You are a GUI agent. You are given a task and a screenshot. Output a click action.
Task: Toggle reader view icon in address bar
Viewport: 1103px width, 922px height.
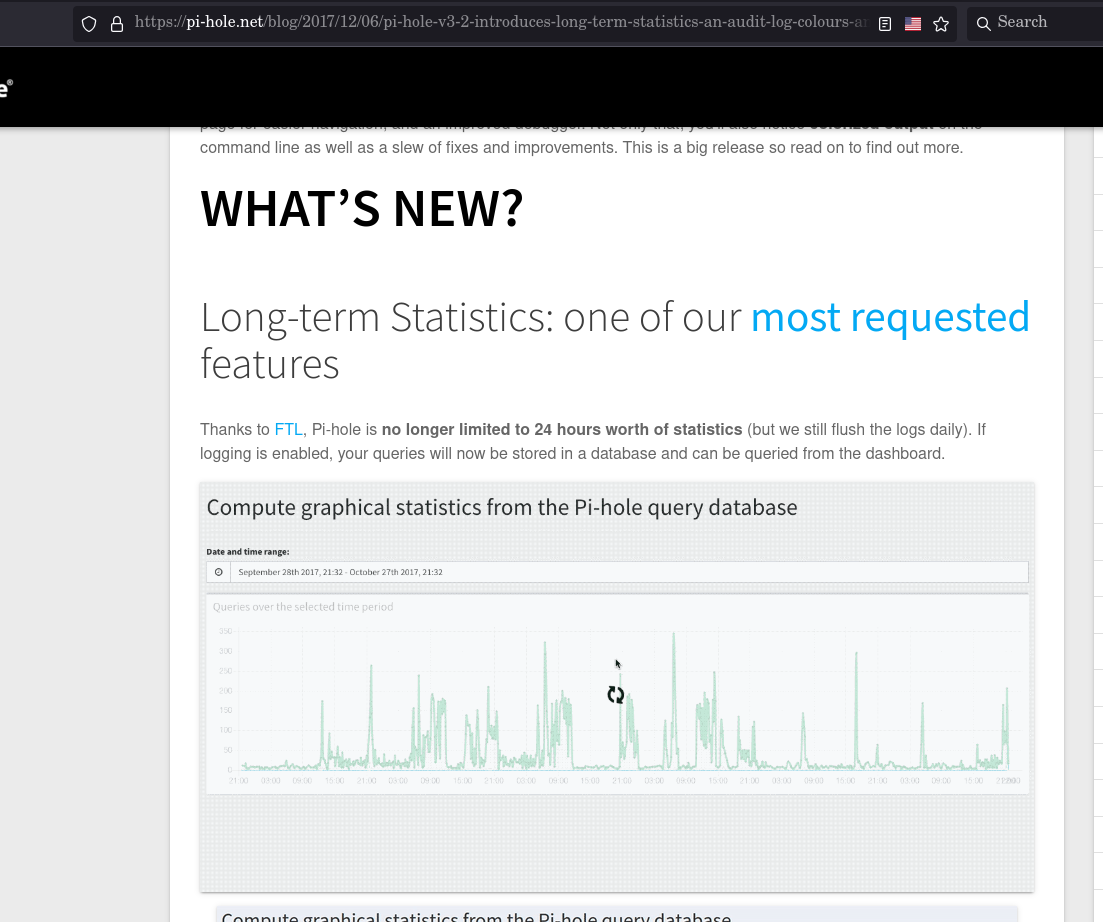coord(885,24)
